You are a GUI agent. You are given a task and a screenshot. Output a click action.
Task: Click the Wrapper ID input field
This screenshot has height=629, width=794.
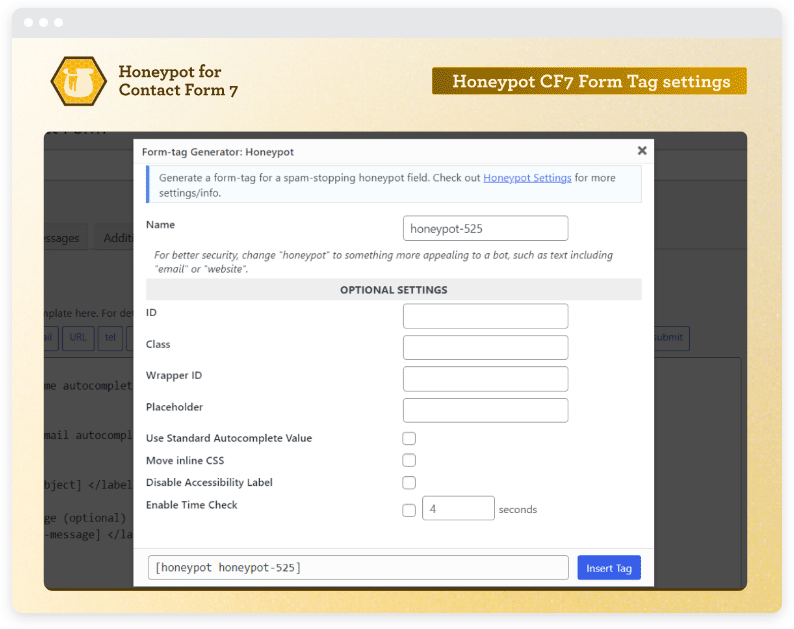tap(485, 379)
